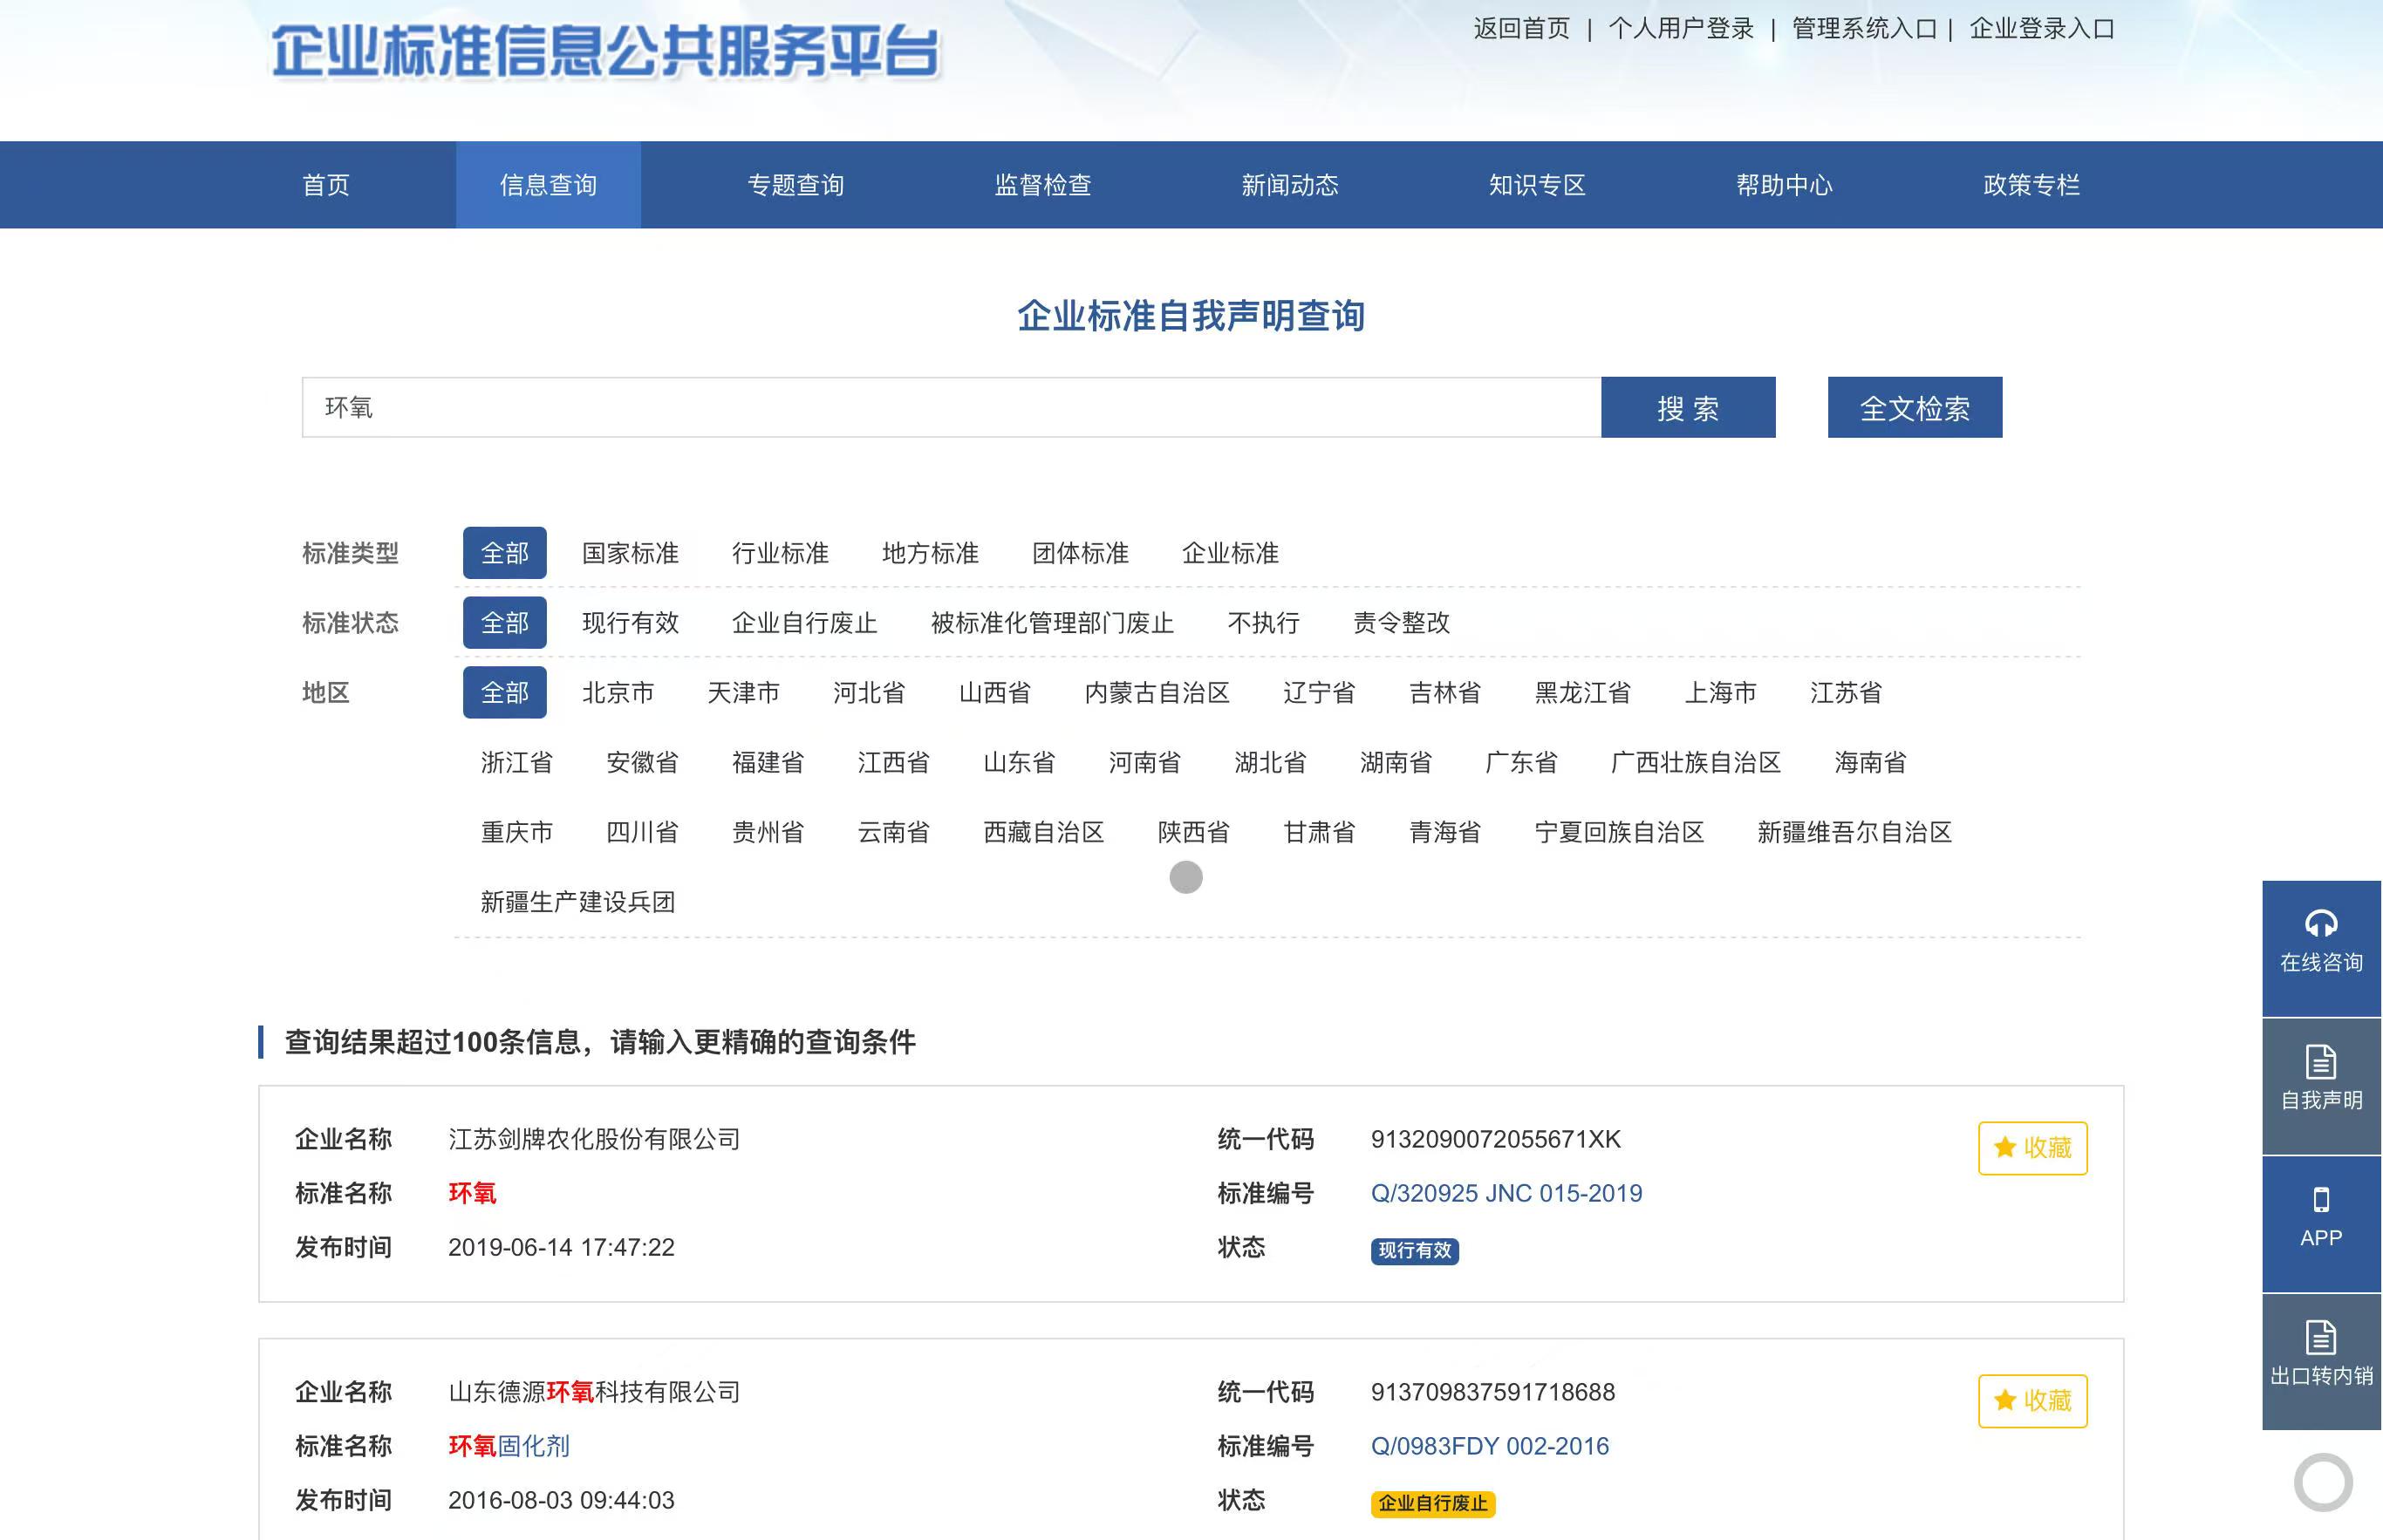Image resolution: width=2383 pixels, height=1540 pixels.
Task: Filter status by 不执行
Action: coord(1264,623)
